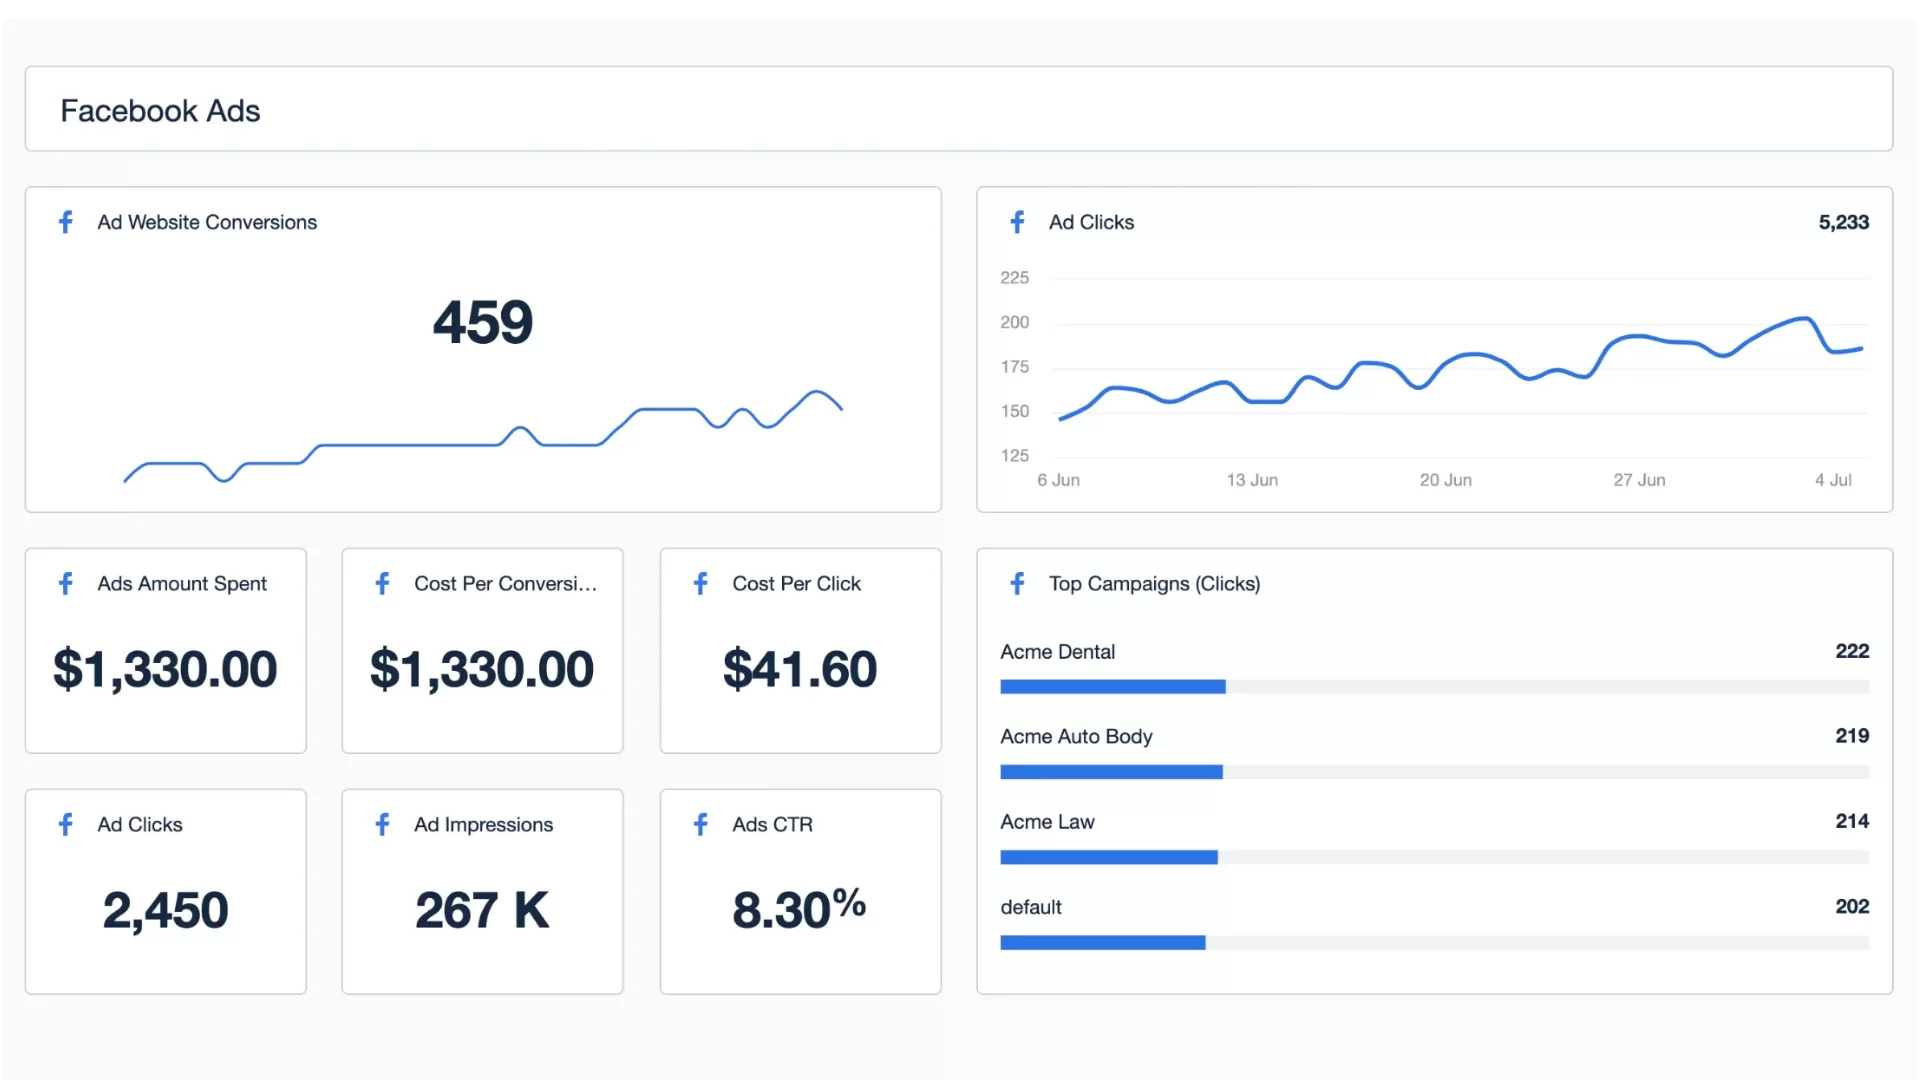The height and width of the screenshot is (1080, 1920).
Task: Click the 5,233 total on Ad Clicks chart
Action: click(1843, 222)
